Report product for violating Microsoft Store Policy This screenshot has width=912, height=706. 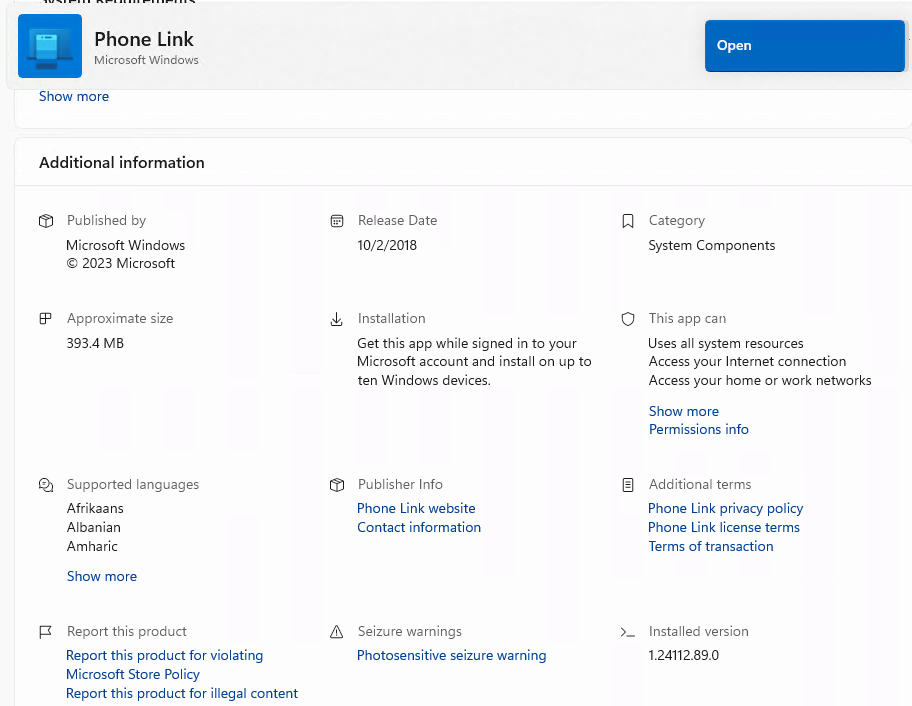[x=165, y=665]
